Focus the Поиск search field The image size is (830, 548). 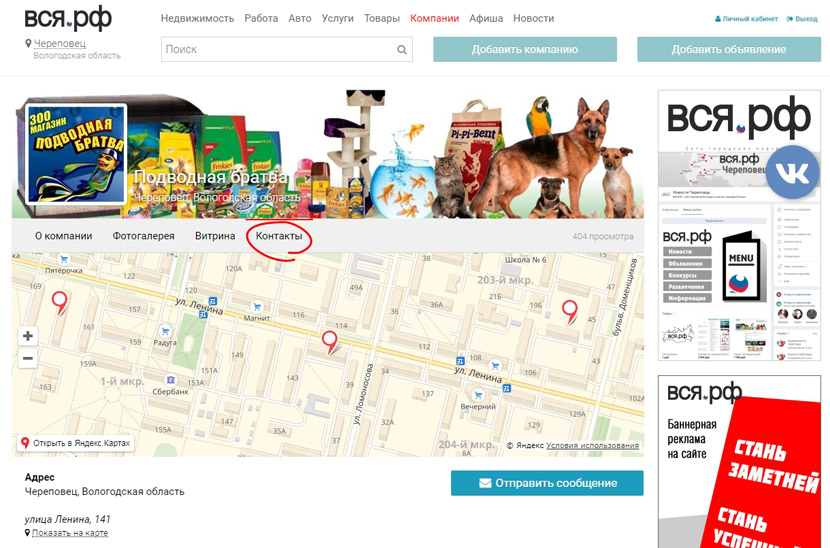(287, 49)
